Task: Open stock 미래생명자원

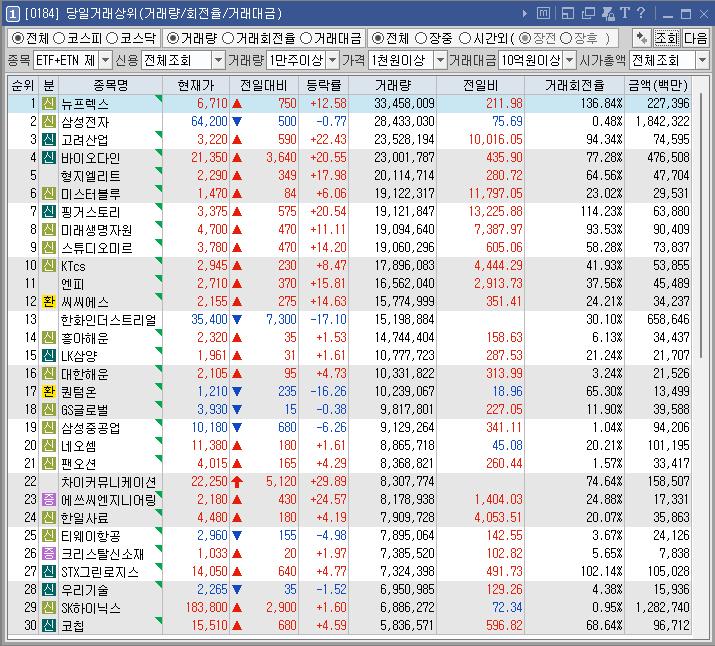Action: click(96, 229)
